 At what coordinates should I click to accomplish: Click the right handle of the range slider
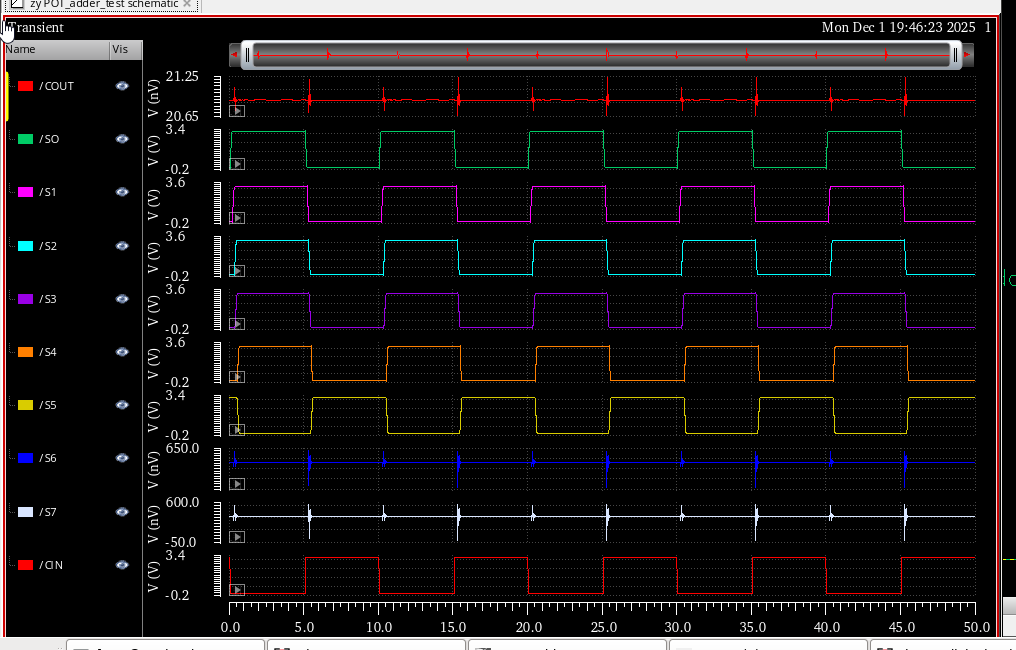955,55
